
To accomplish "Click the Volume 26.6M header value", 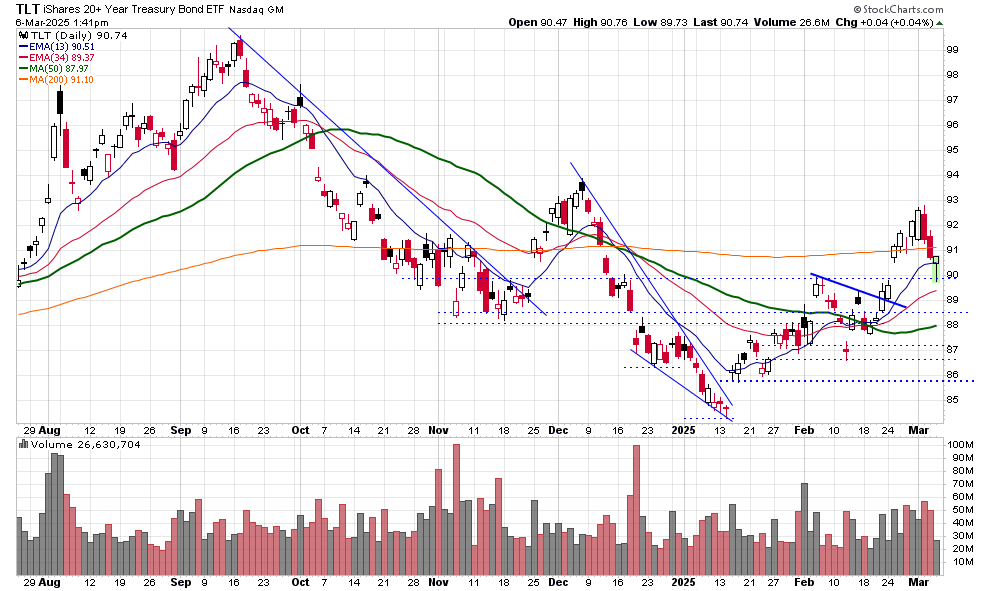I will click(791, 22).
